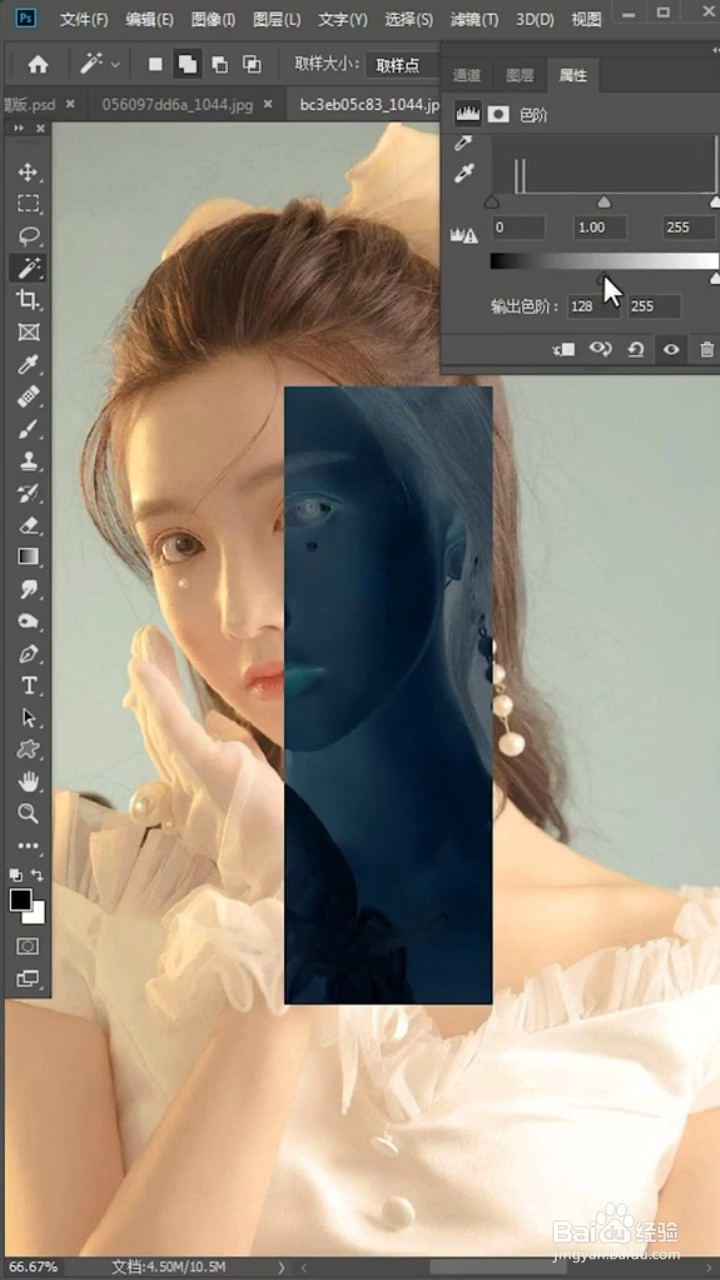
Task: Select the Custom Shape tool
Action: [x=28, y=749]
